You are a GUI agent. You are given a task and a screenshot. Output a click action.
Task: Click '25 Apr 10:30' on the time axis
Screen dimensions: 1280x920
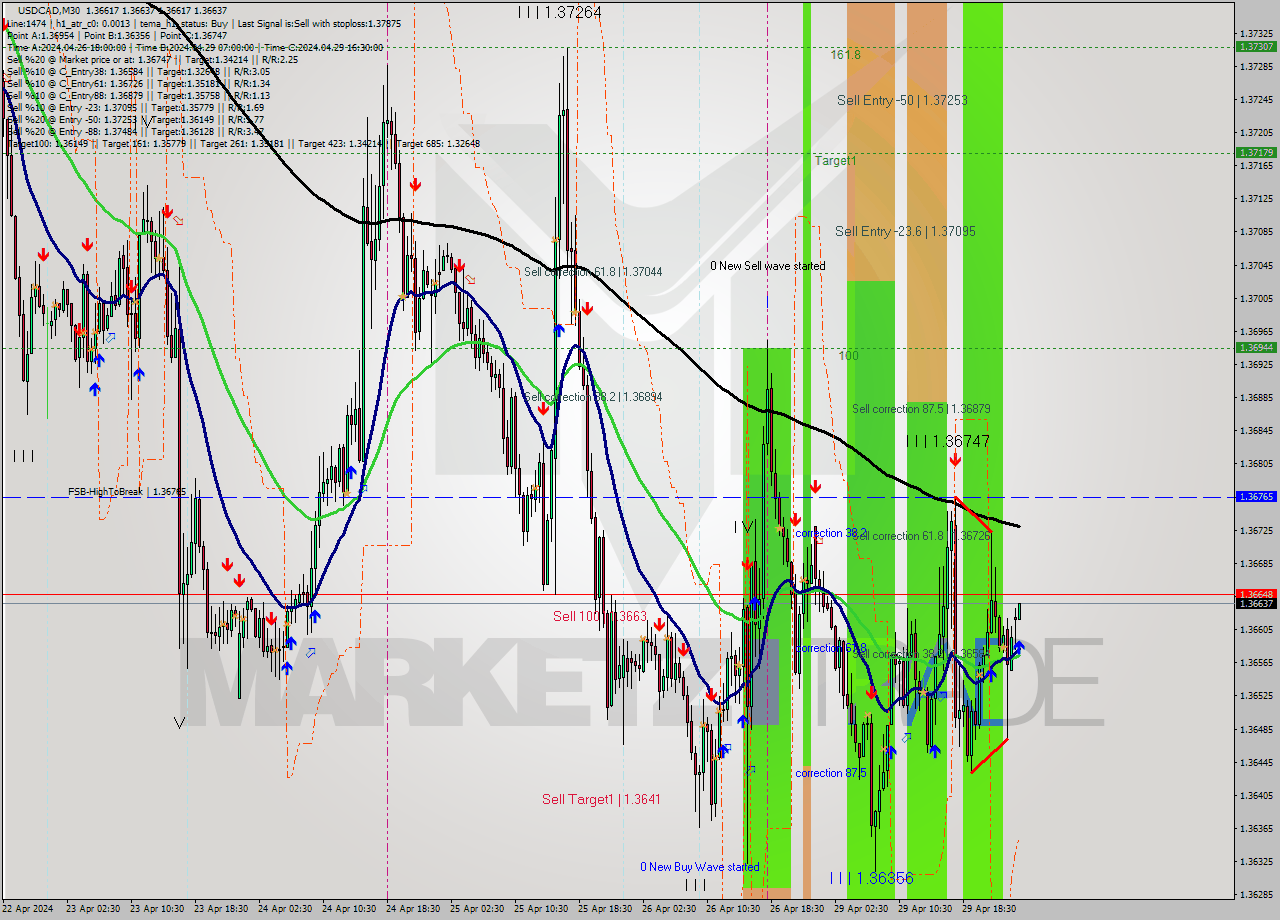coord(541,909)
